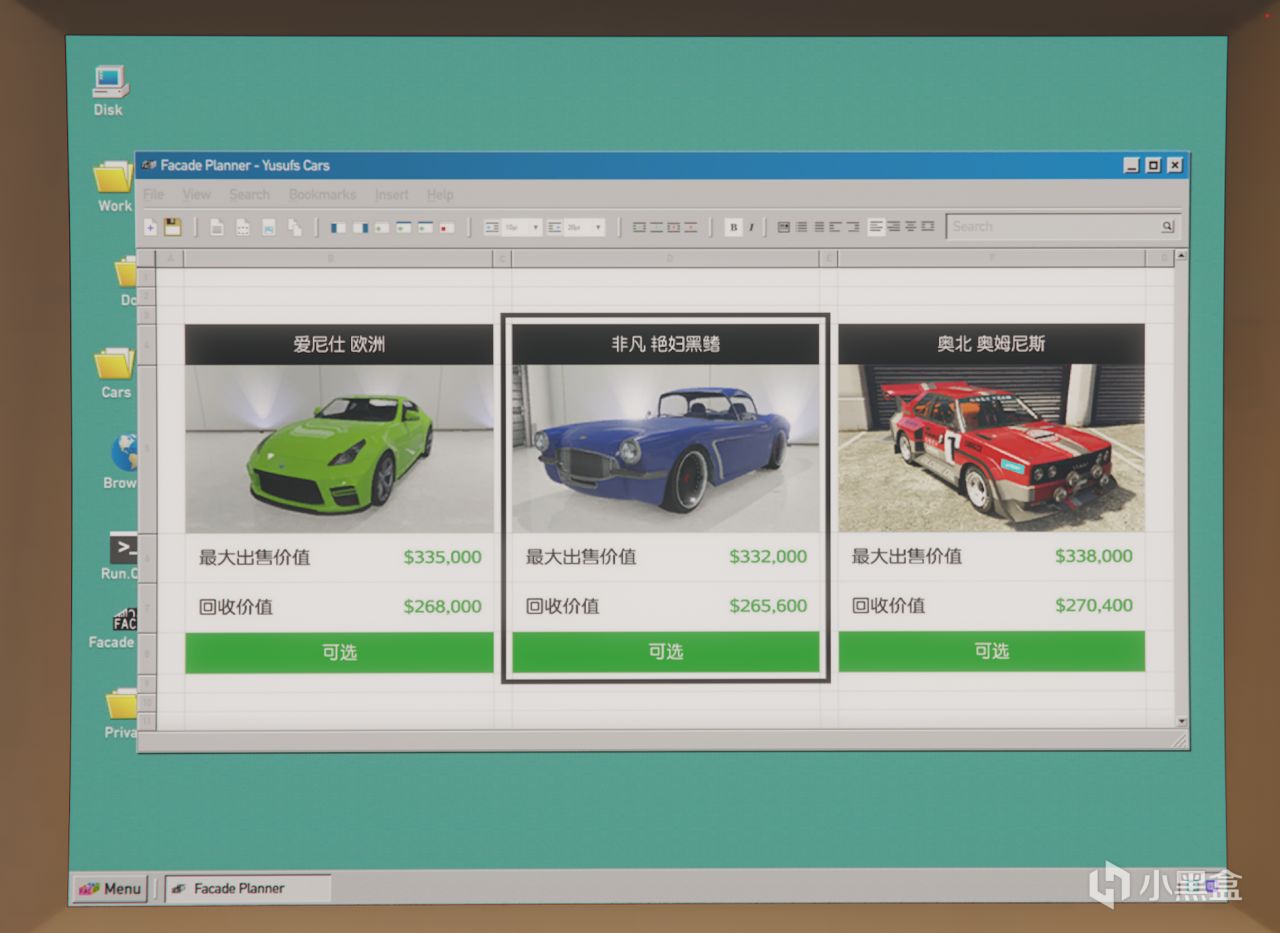Click the Facade Planner - Yusufs Cars title bar

pos(662,166)
